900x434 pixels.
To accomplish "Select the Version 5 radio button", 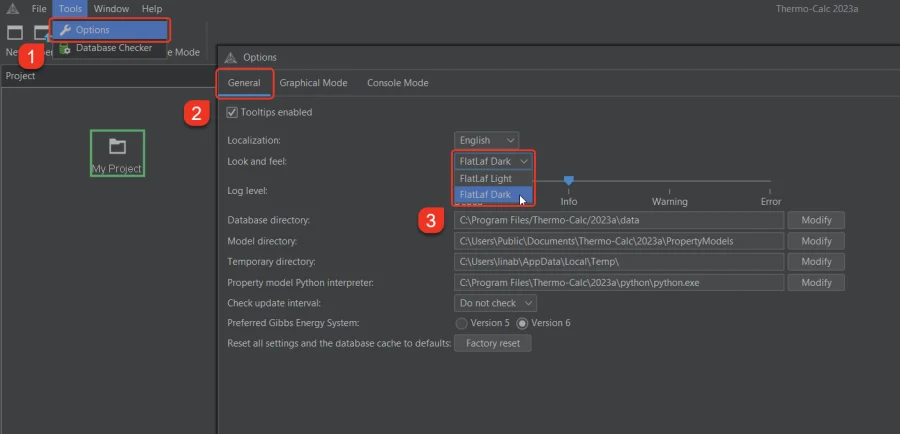I will pos(461,323).
